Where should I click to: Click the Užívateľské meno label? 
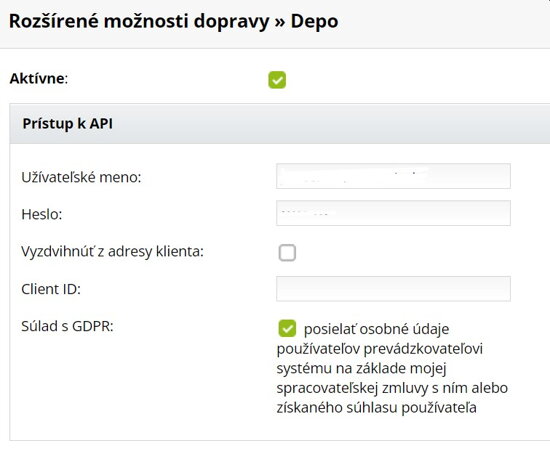tap(81, 177)
